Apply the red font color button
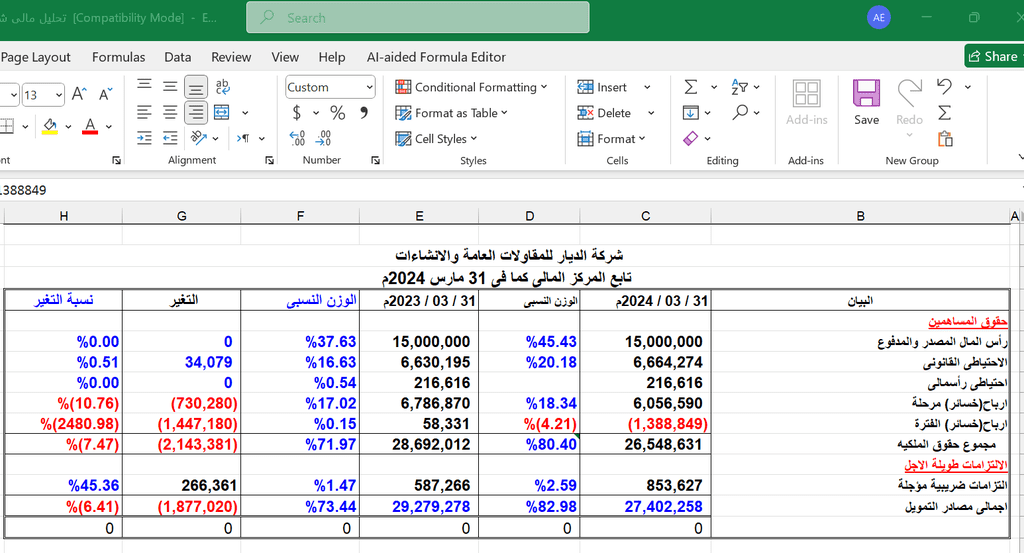The height and width of the screenshot is (553, 1024). [x=90, y=126]
